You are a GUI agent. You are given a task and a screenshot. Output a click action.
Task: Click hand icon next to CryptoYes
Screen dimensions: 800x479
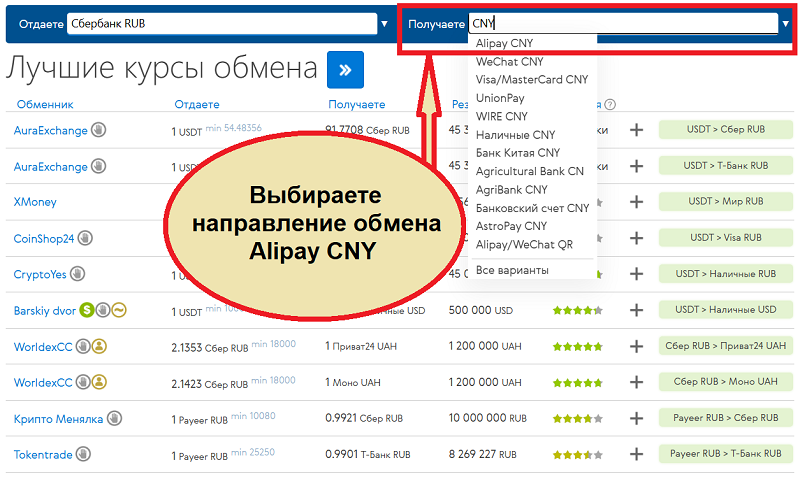point(78,274)
